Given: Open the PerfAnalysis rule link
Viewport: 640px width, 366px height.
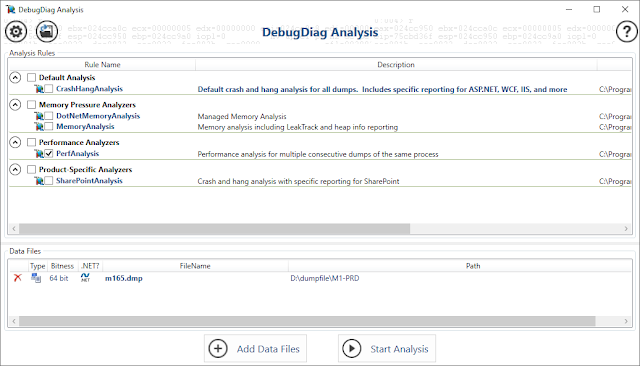Looking at the screenshot, I should click(x=78, y=153).
